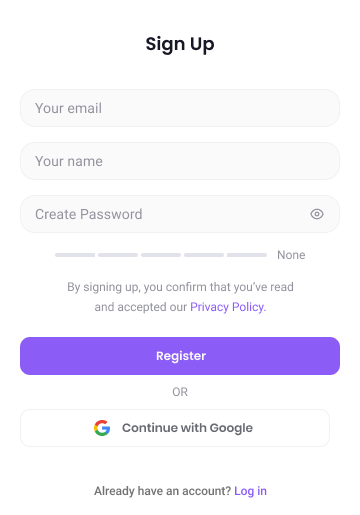
Task: Click the Already have an account text
Action: pos(162,491)
